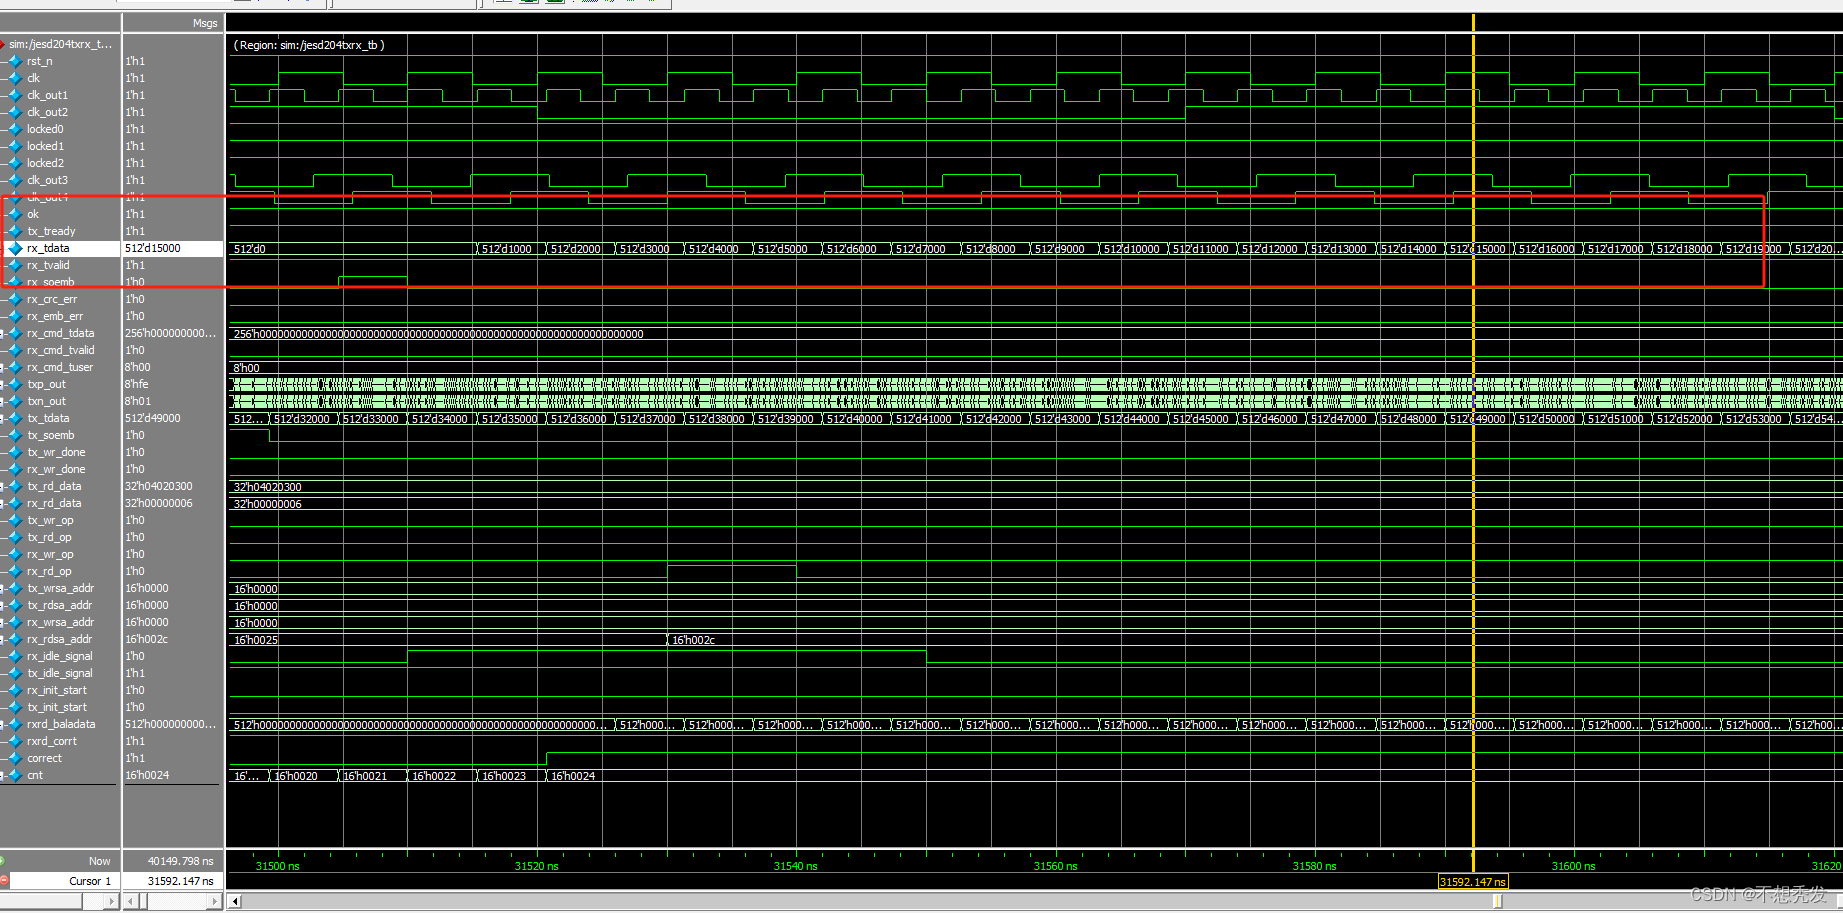Click the diamond icon beside rx_cmd_tvalid

[x=16, y=350]
